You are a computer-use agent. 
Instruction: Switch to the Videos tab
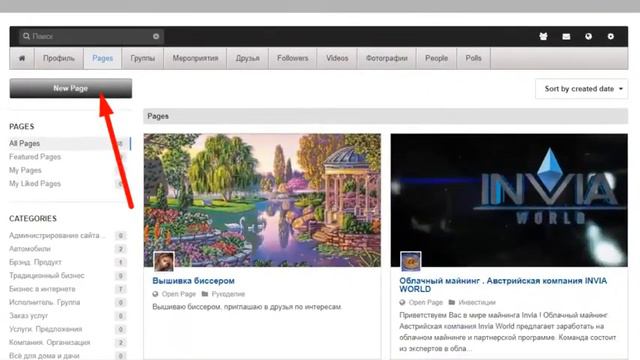[x=337, y=58]
